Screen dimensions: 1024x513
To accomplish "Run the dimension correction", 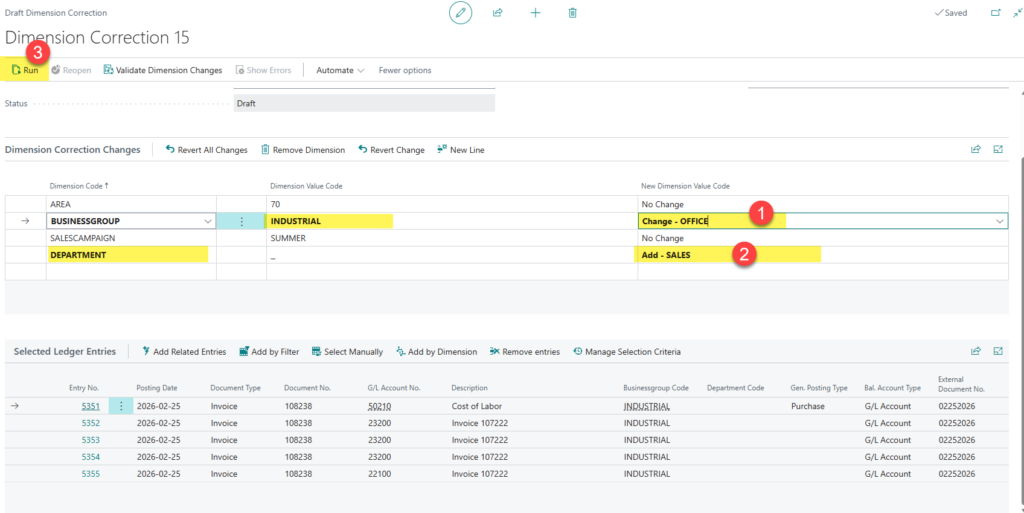I will pyautogui.click(x=26, y=70).
